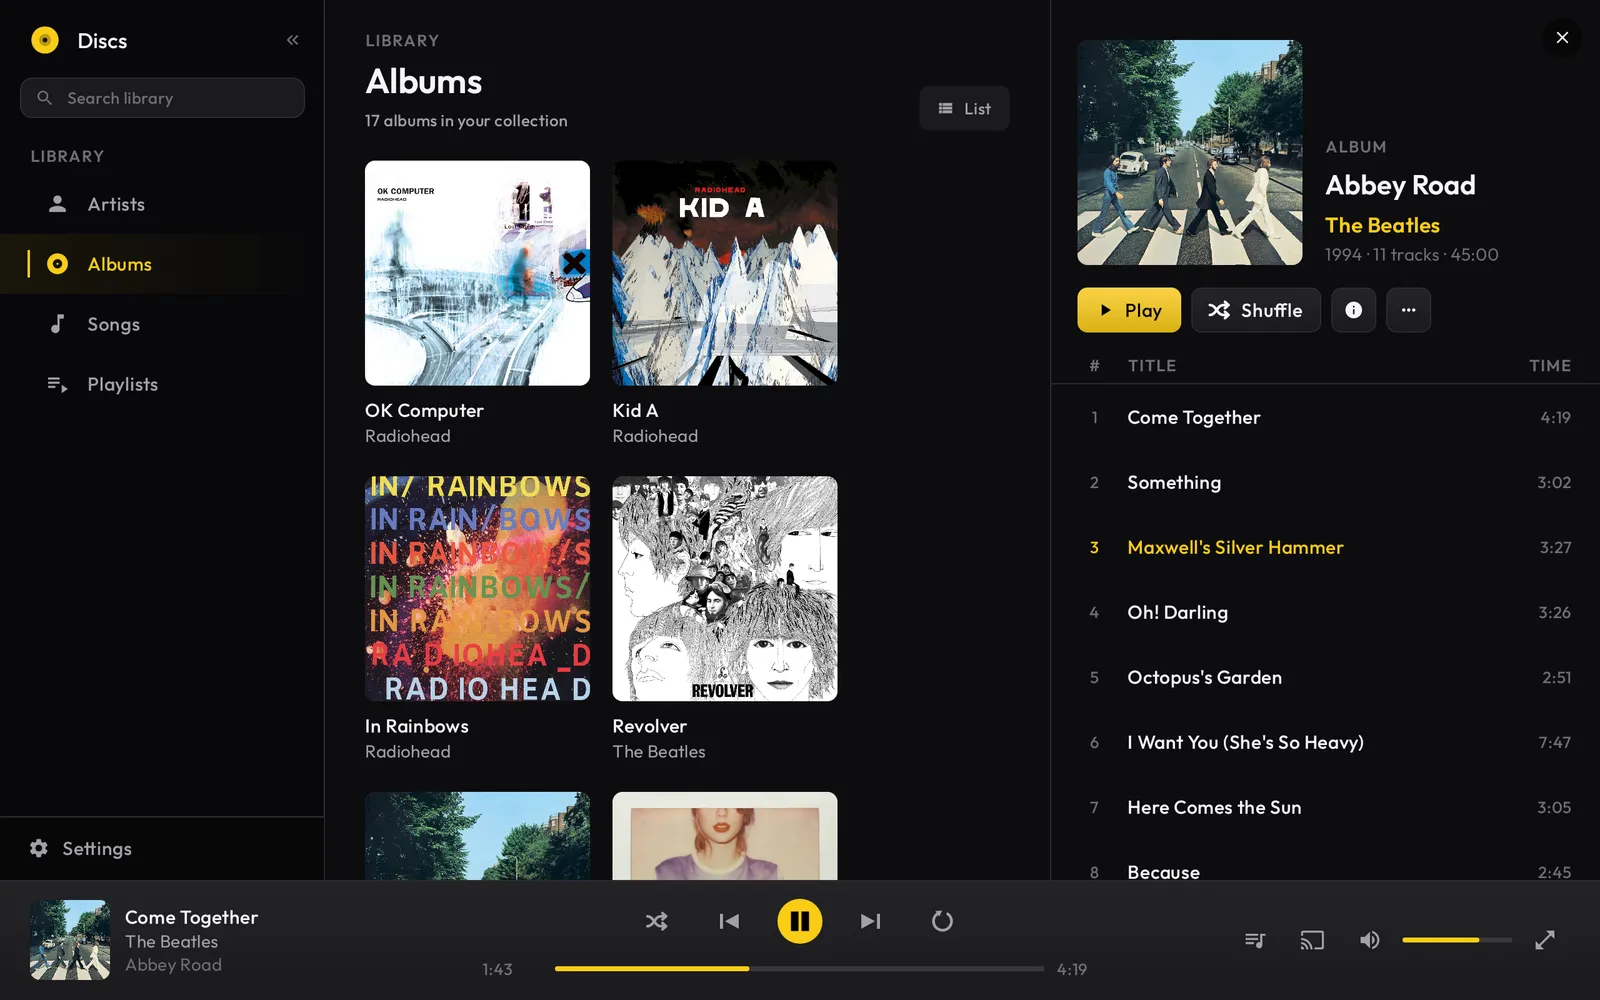Select Albums in the sidebar
The width and height of the screenshot is (1600, 1000).
point(162,264)
